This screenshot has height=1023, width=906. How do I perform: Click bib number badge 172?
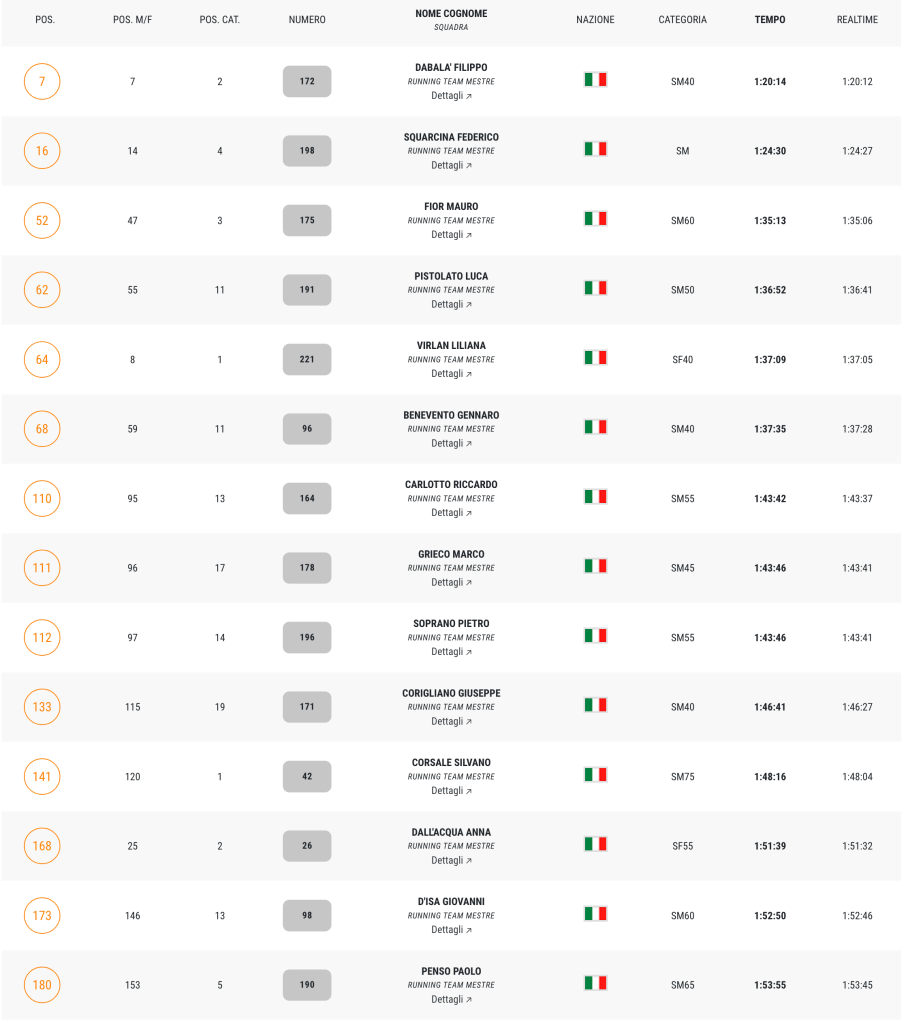pos(307,81)
